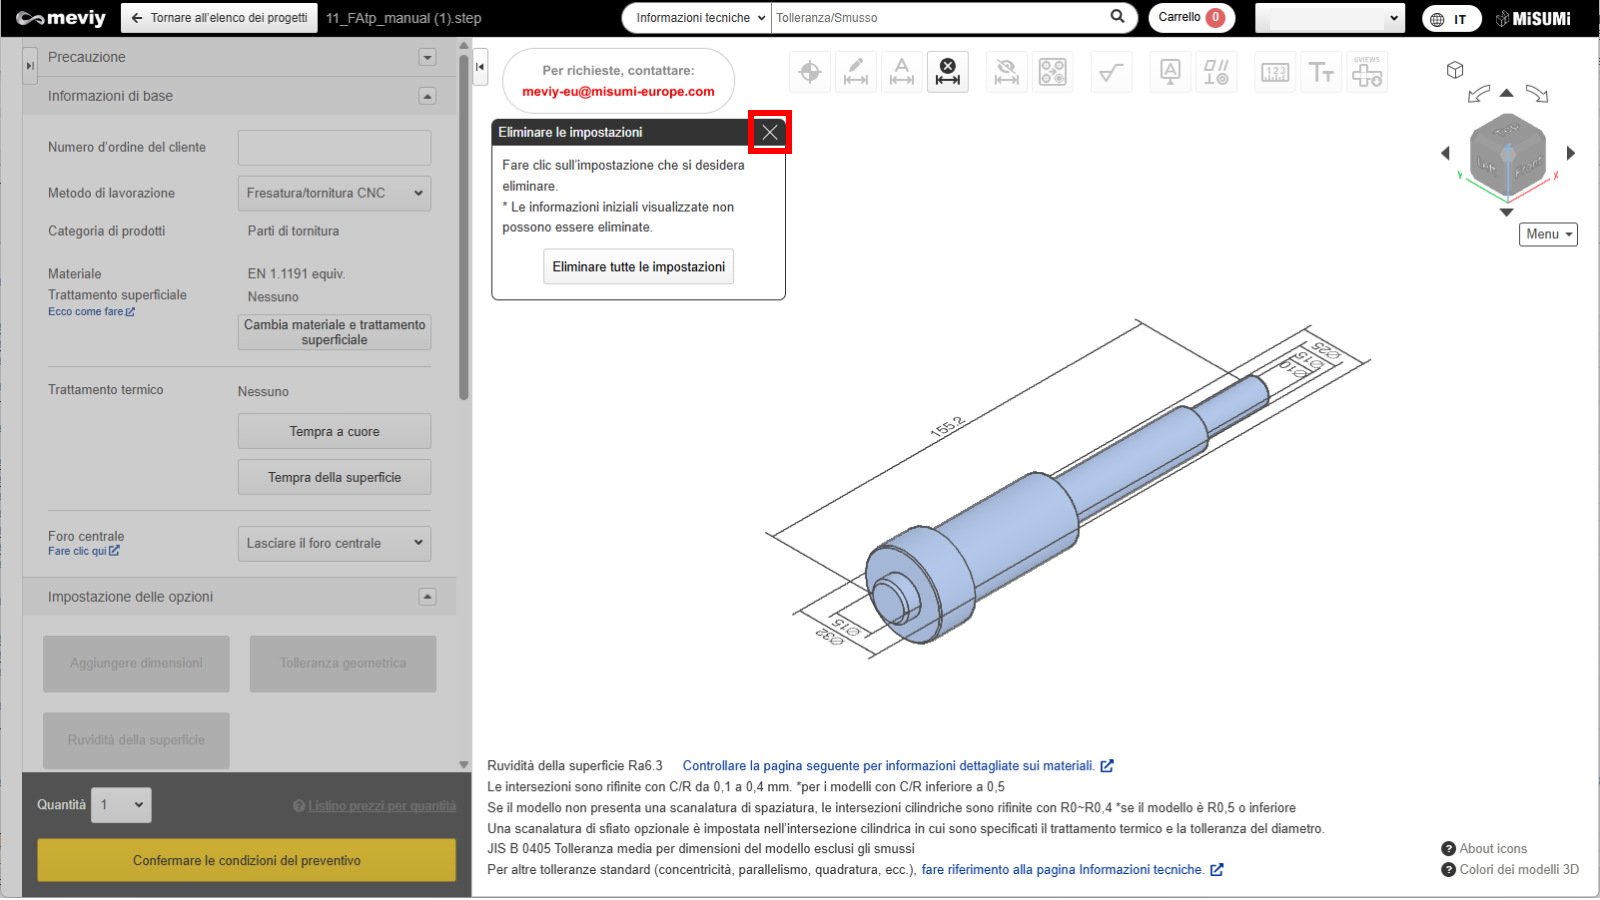The image size is (1600, 900).
Task: Click the geometric tolerance symbols icon
Action: point(1216,72)
